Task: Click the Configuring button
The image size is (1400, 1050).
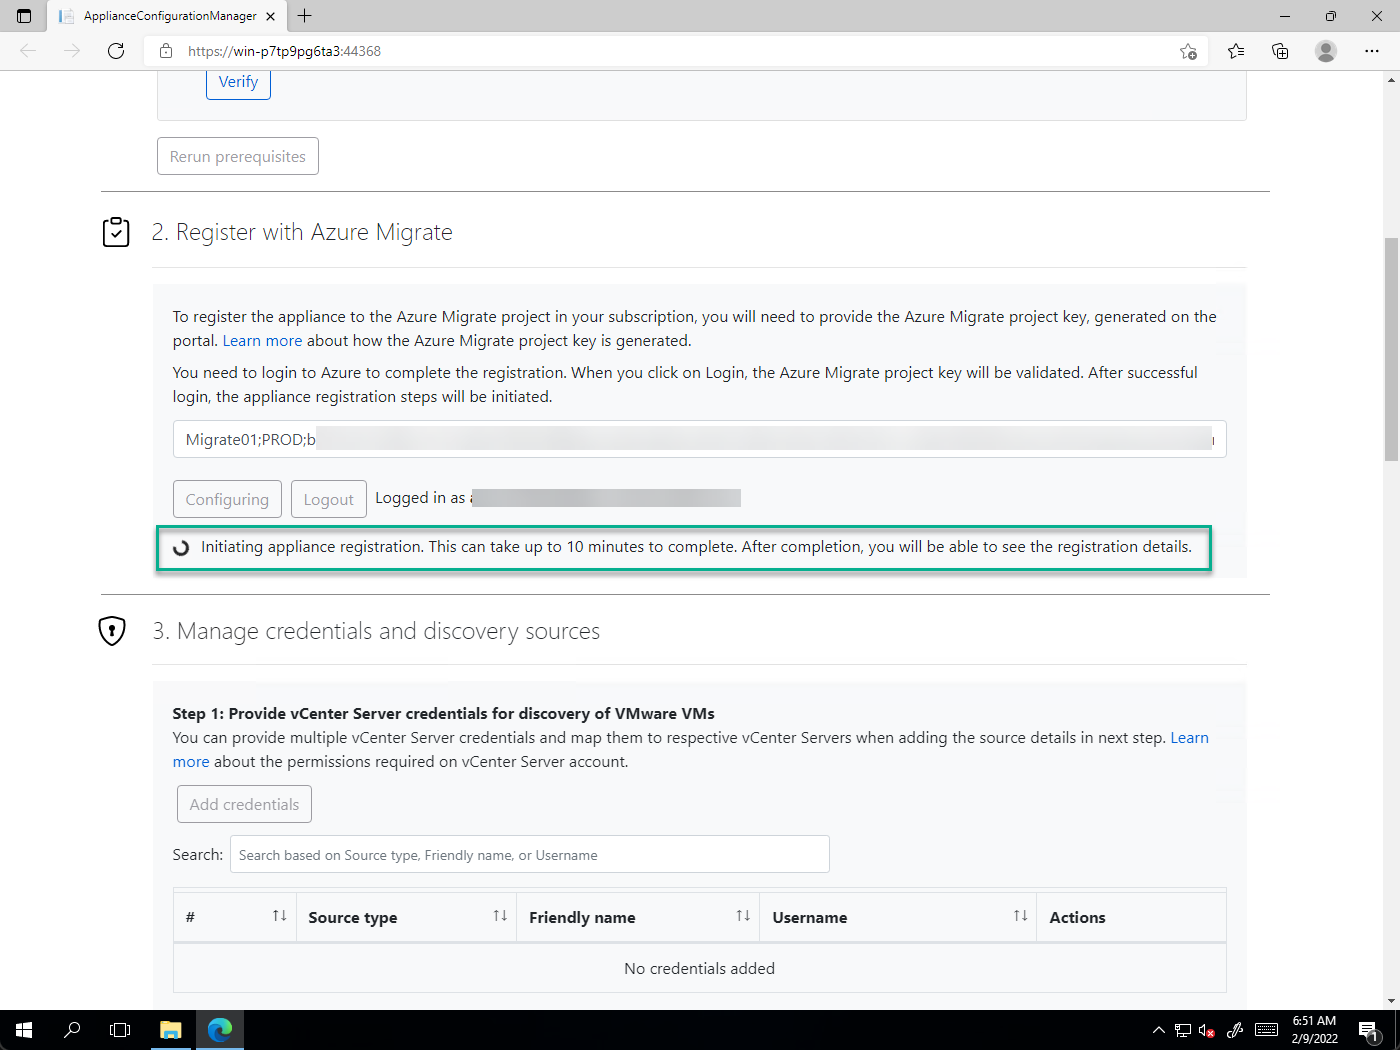Action: 227,499
